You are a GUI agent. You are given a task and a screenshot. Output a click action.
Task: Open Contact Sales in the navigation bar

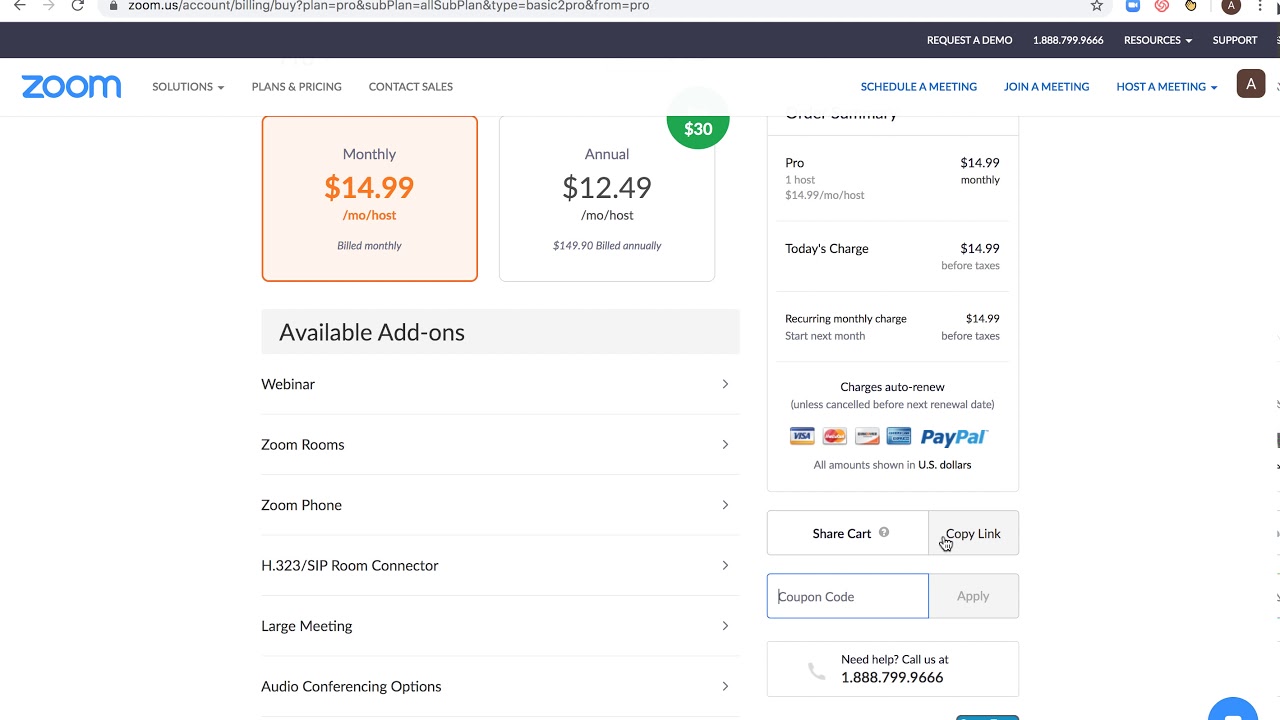tap(410, 87)
